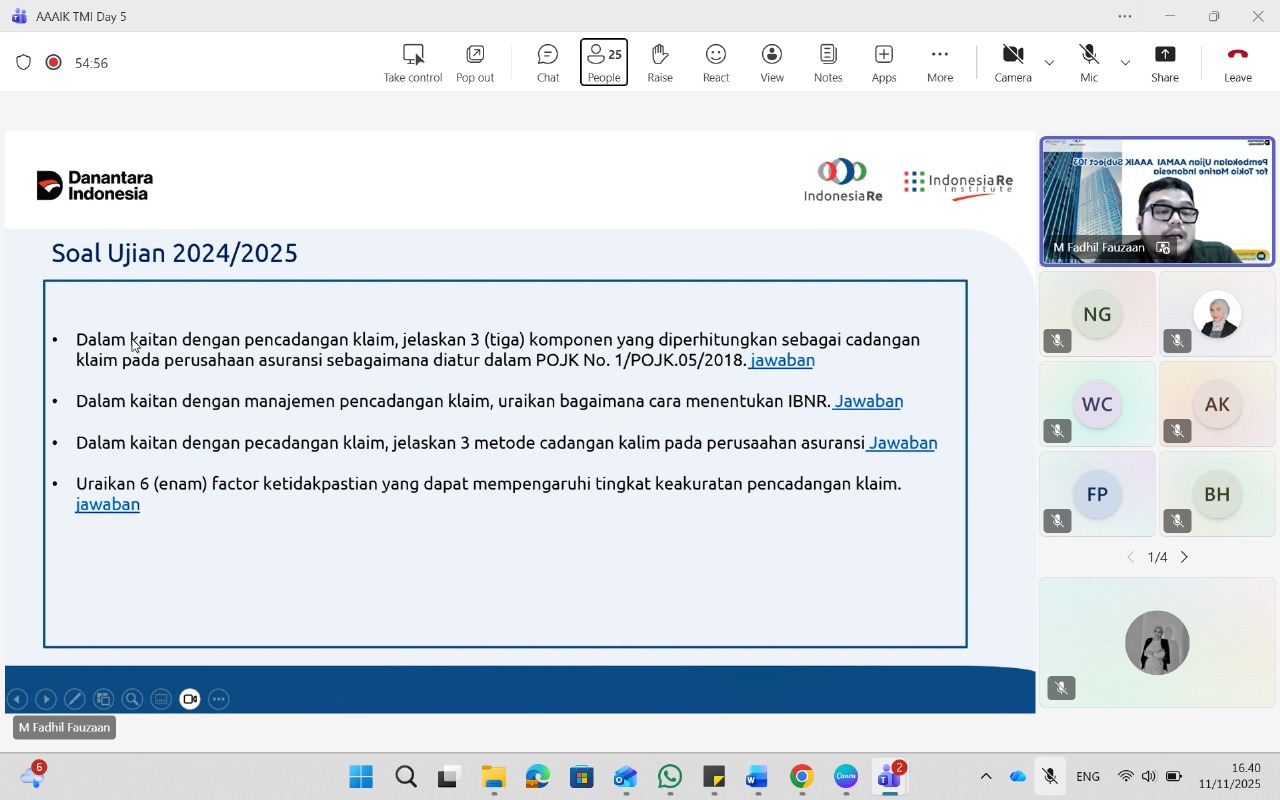Click M Fadhil Fauzaan's video thumbnail
Viewport: 1280px width, 800px height.
point(1157,201)
